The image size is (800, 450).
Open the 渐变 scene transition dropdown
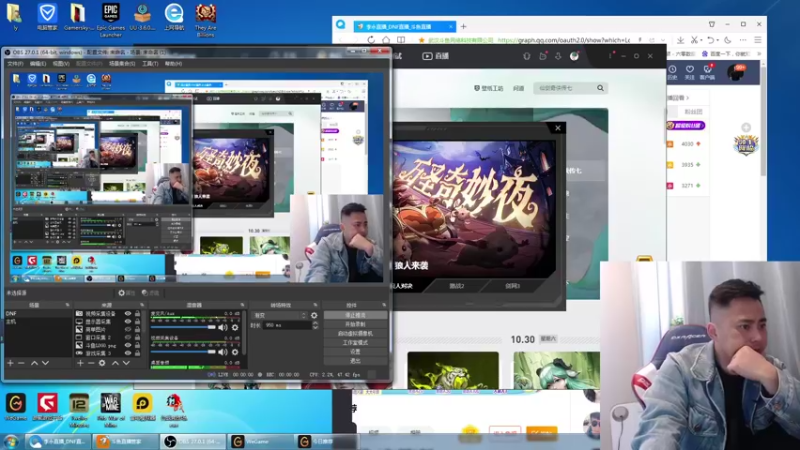pos(280,315)
